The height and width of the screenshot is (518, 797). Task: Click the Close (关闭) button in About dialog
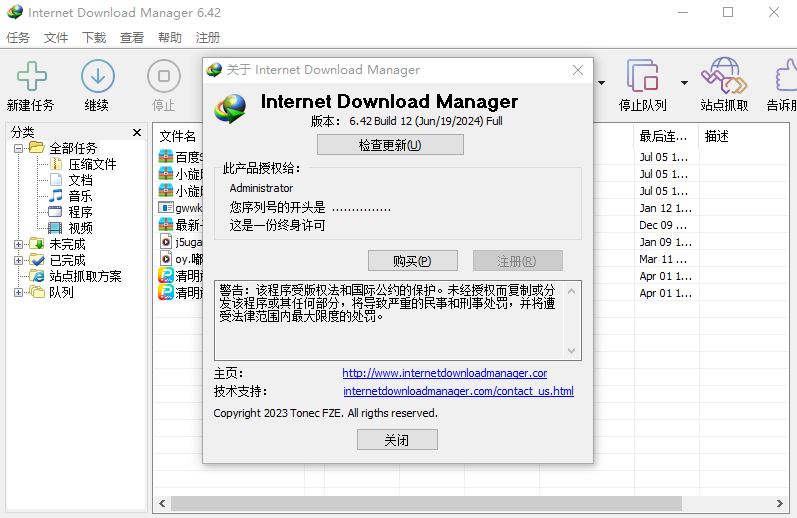tap(397, 440)
